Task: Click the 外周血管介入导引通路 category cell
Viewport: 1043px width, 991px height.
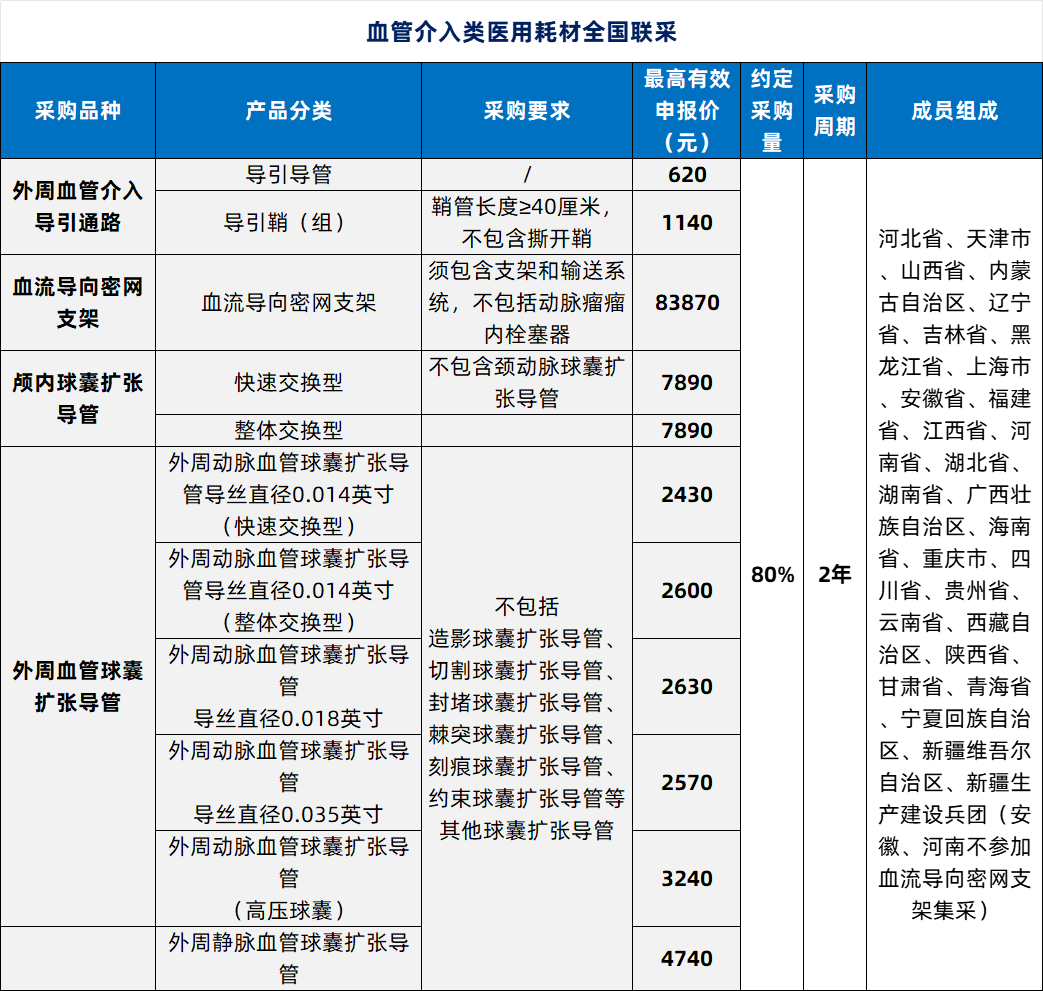Action: (x=77, y=206)
